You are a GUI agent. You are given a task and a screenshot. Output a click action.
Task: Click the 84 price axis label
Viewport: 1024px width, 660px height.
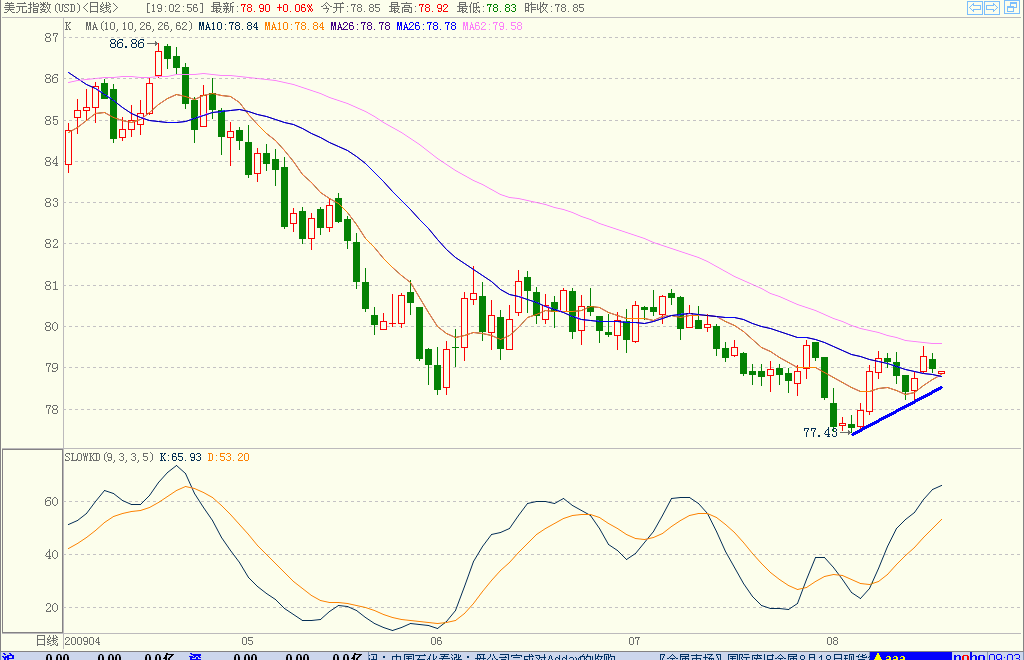pyautogui.click(x=52, y=161)
